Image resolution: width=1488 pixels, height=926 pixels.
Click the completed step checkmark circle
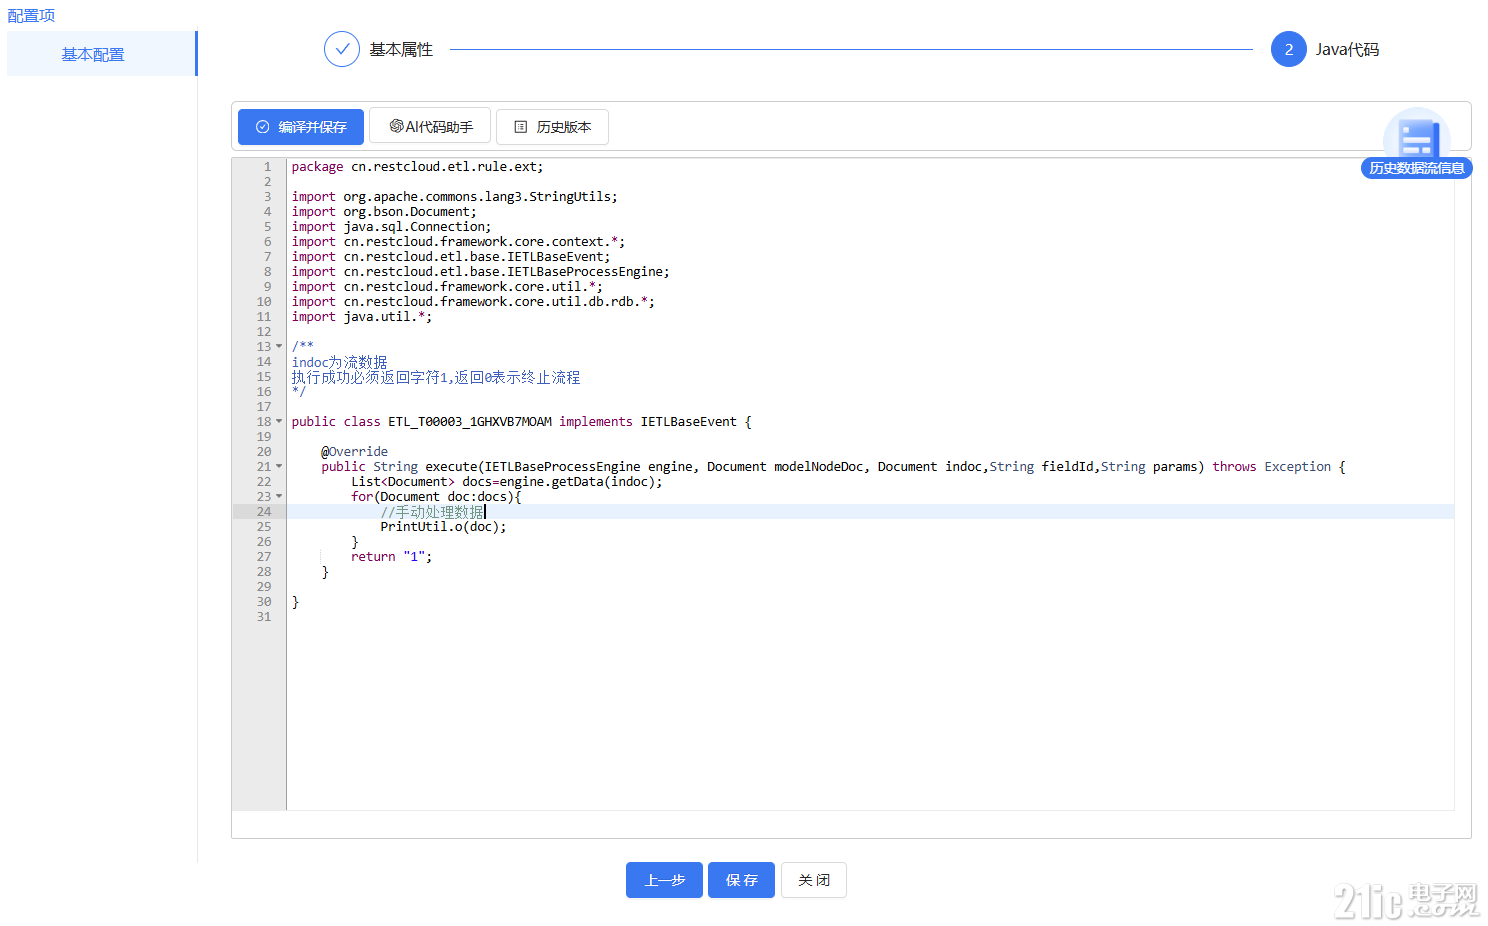click(x=342, y=49)
